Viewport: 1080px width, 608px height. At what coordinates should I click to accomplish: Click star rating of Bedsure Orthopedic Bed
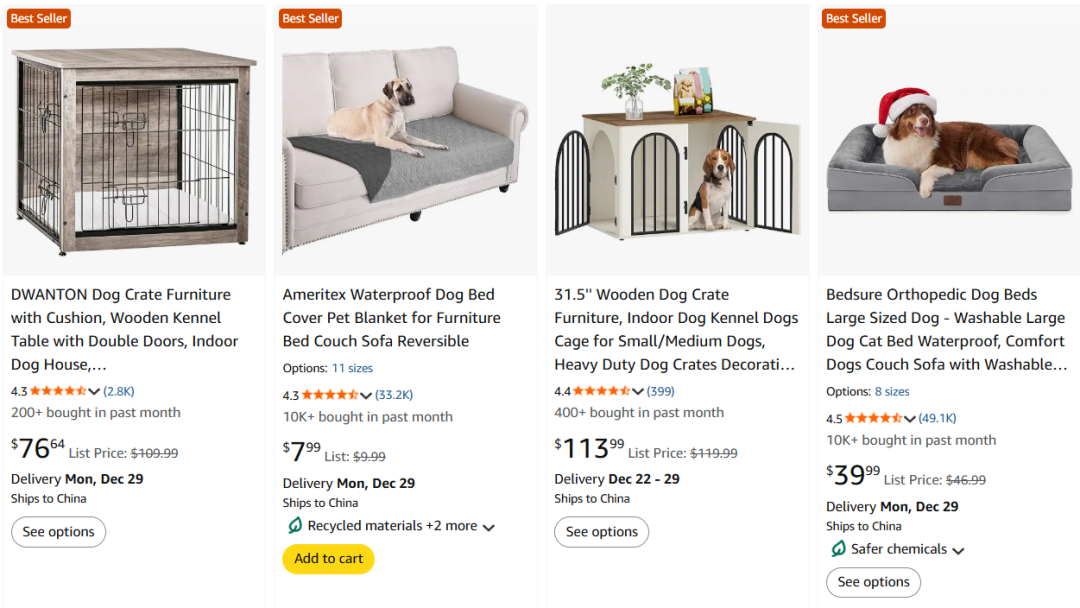[x=873, y=418]
